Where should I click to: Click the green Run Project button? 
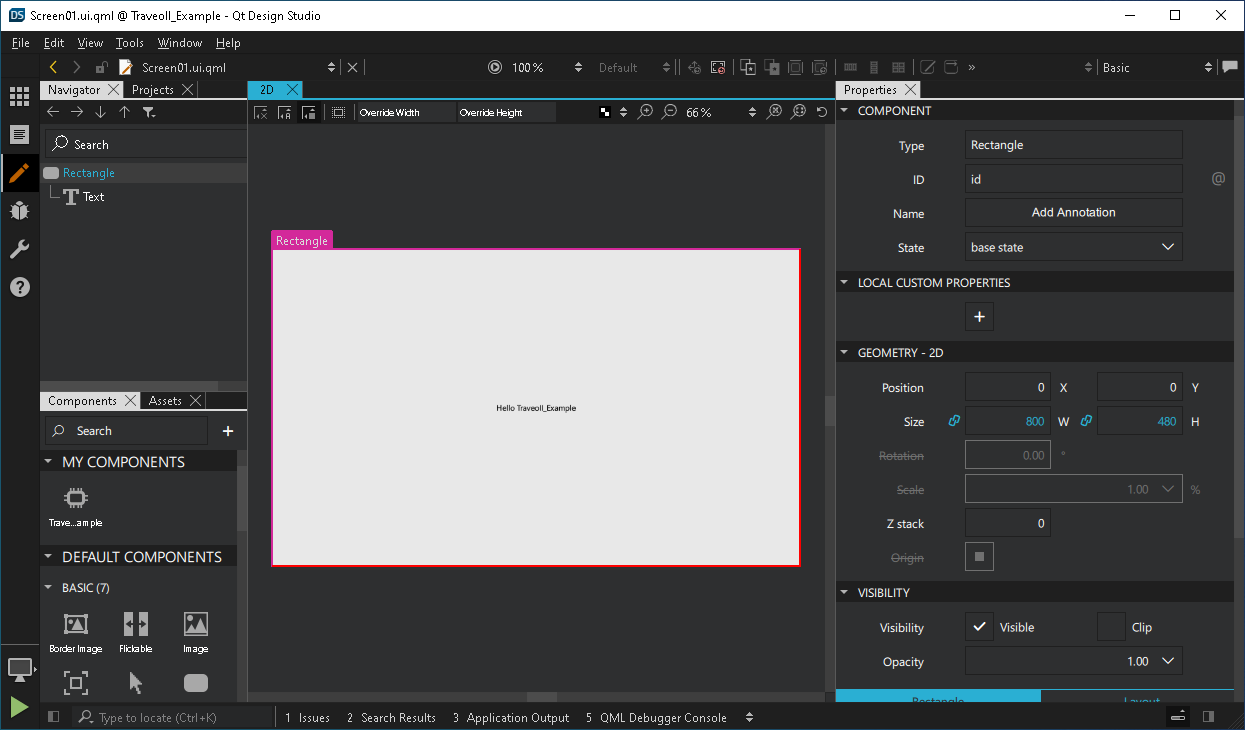tap(19, 707)
